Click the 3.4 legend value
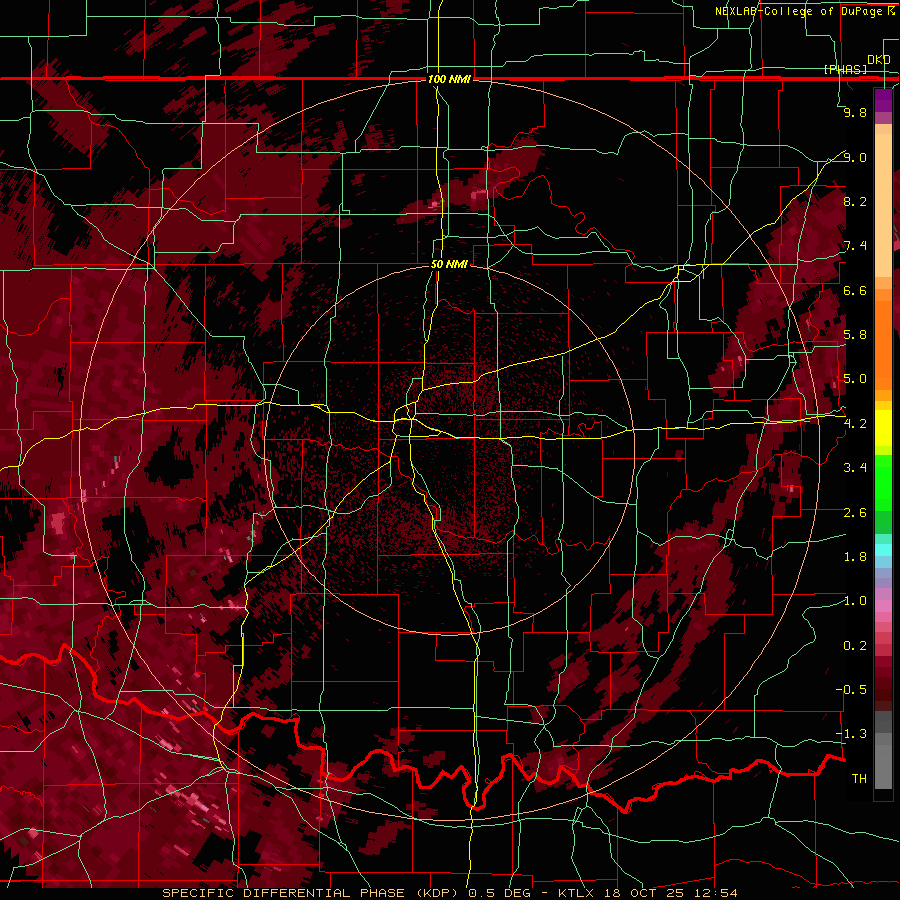Viewport: 900px width, 900px height. [x=855, y=468]
